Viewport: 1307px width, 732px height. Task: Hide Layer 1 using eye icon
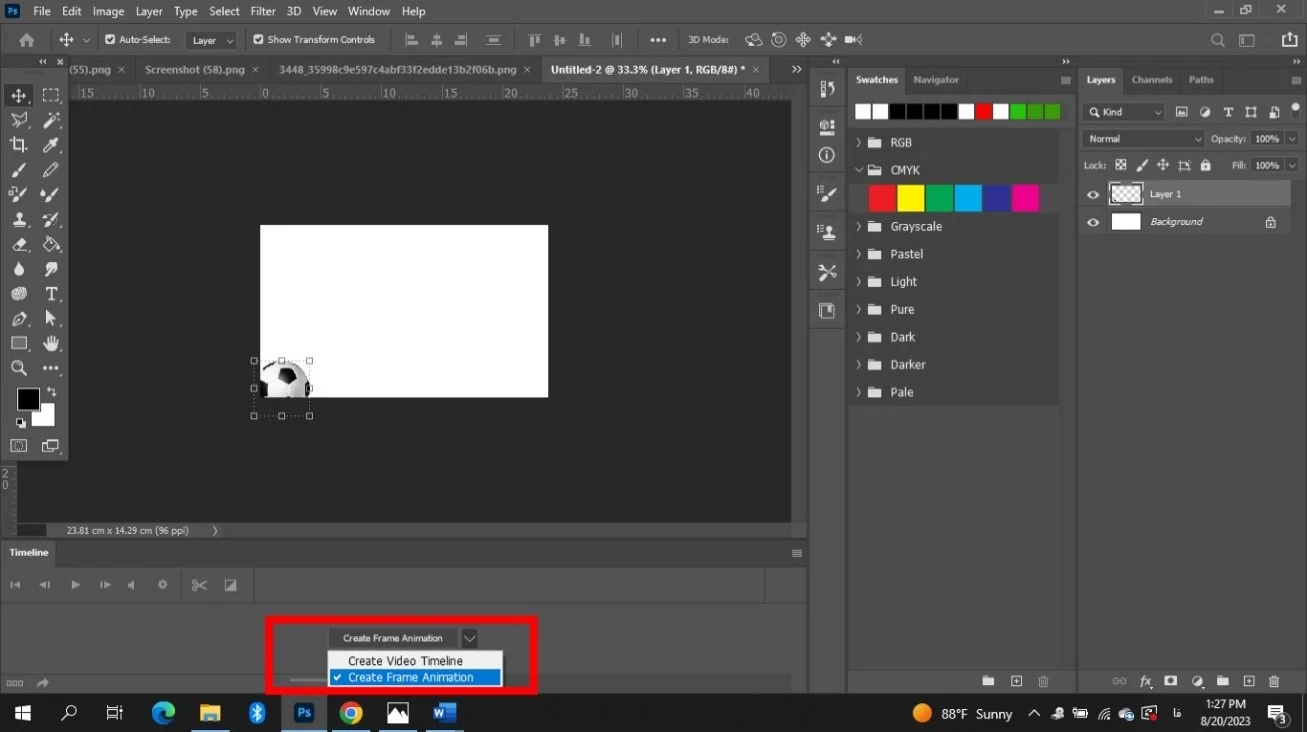[1093, 194]
